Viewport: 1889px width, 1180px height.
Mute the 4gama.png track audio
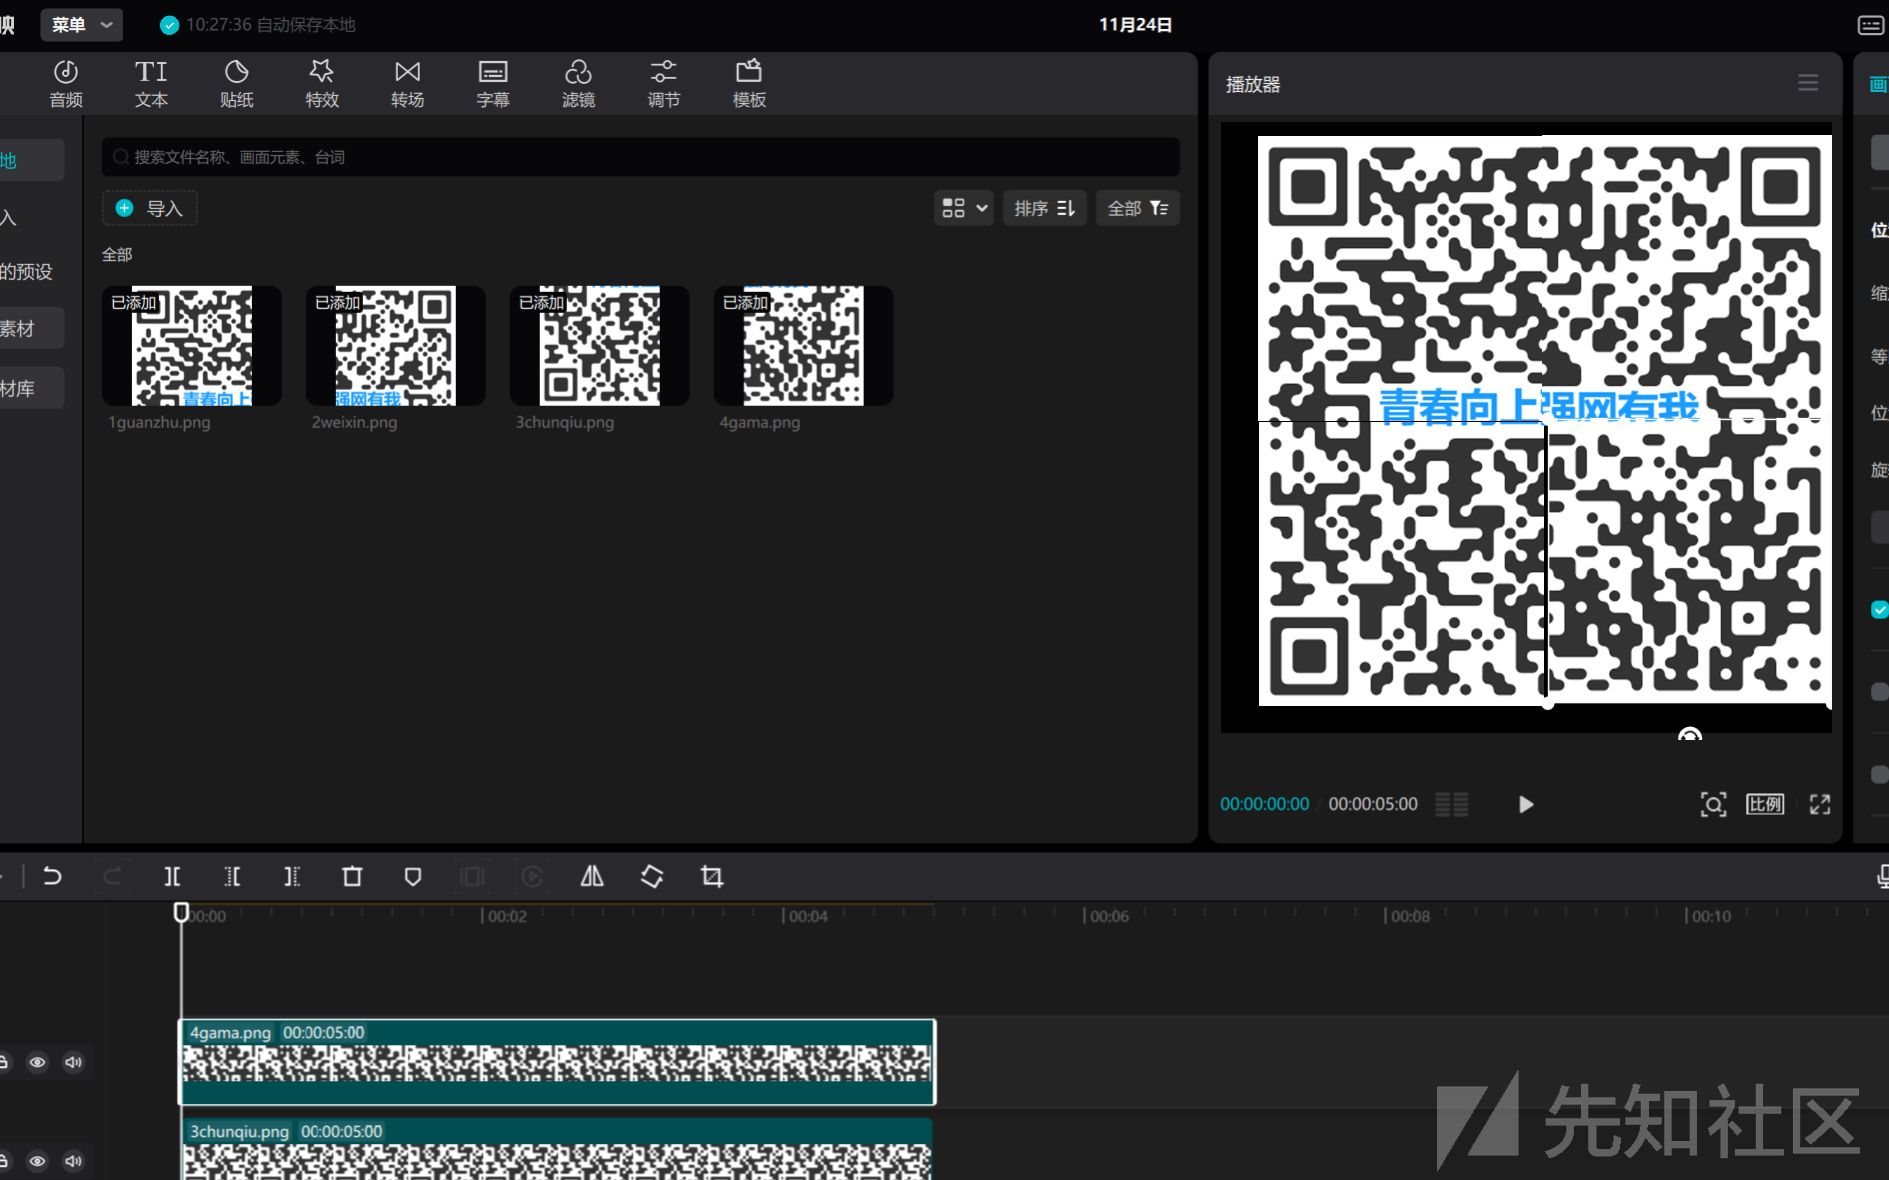point(73,1062)
